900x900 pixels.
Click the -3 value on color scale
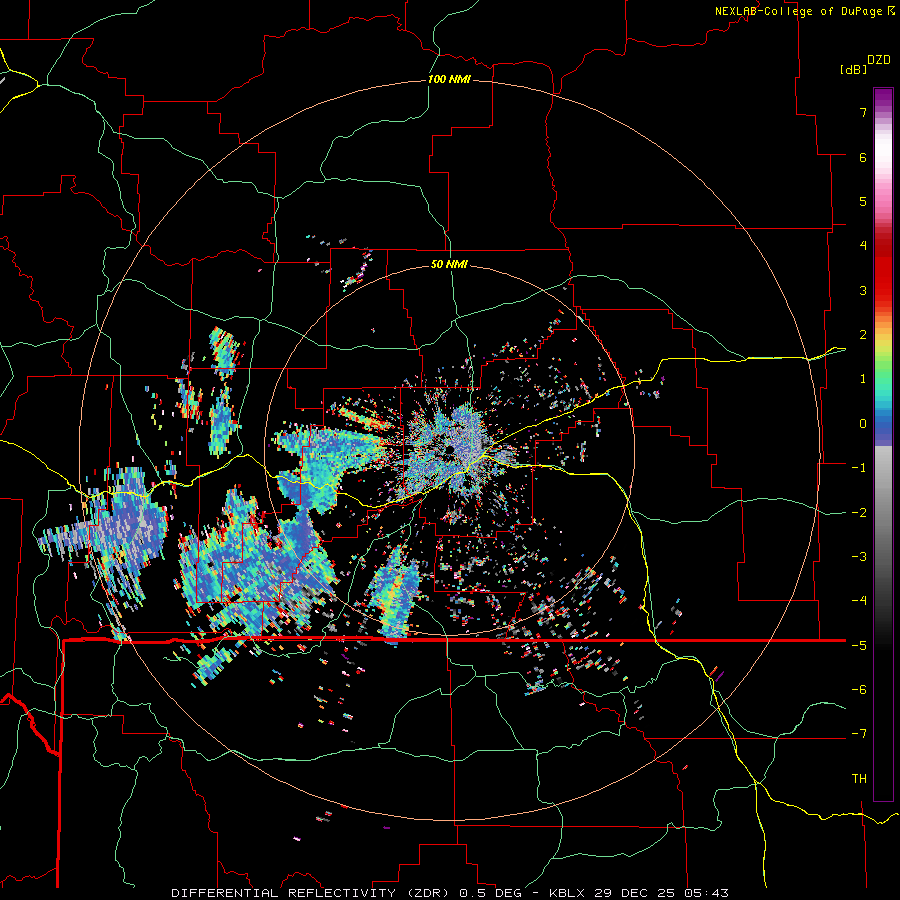(859, 557)
